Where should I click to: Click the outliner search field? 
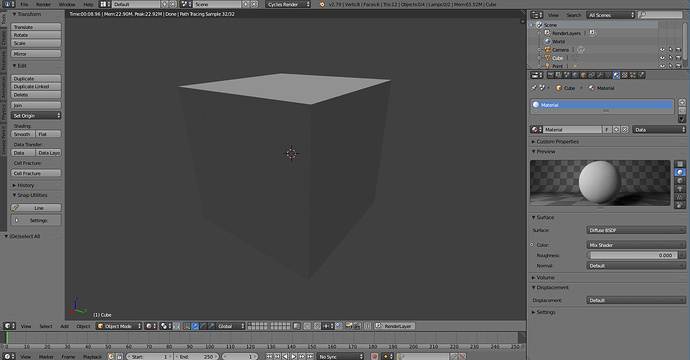point(660,15)
